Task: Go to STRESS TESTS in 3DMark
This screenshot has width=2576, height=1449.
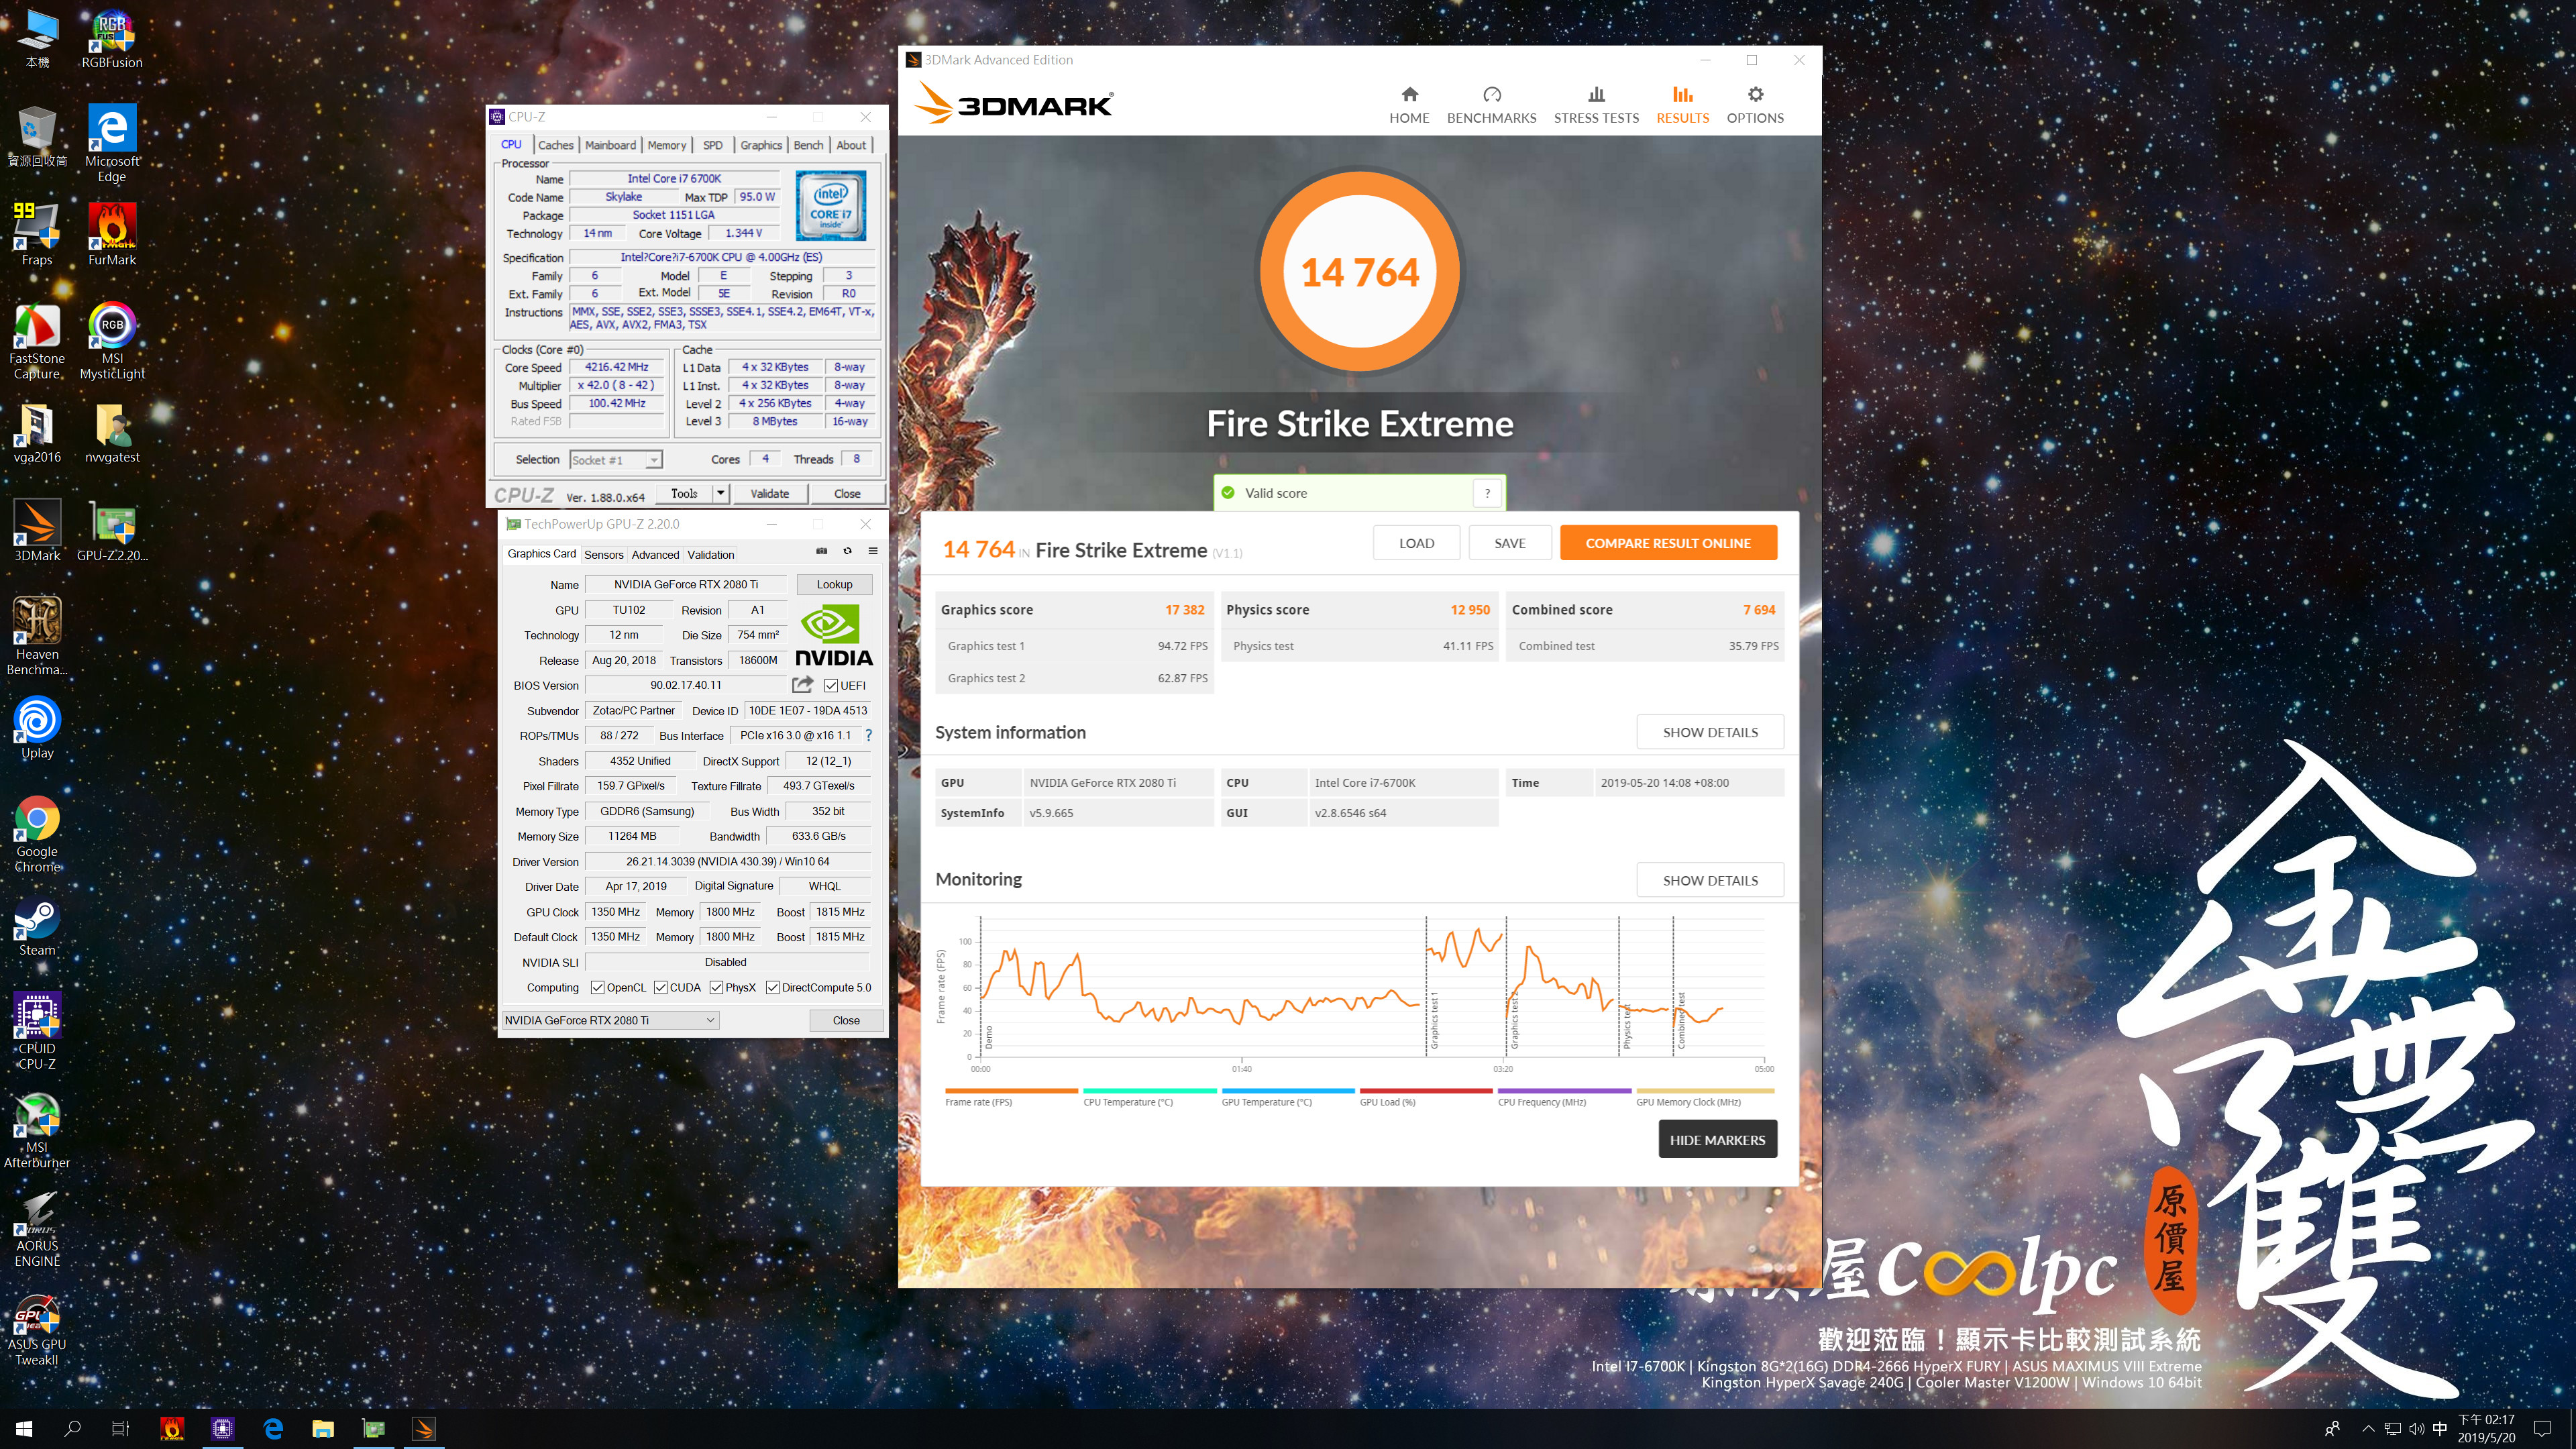Action: [x=1596, y=105]
